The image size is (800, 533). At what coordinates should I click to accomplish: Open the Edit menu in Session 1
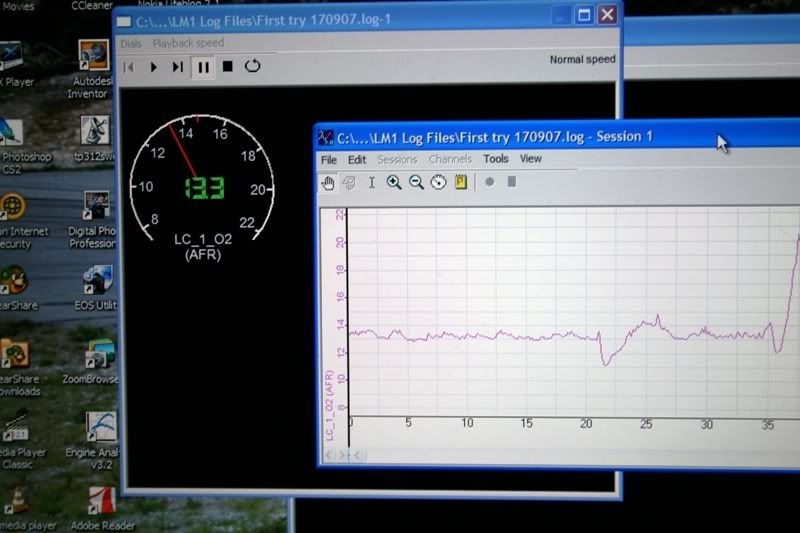pos(357,159)
